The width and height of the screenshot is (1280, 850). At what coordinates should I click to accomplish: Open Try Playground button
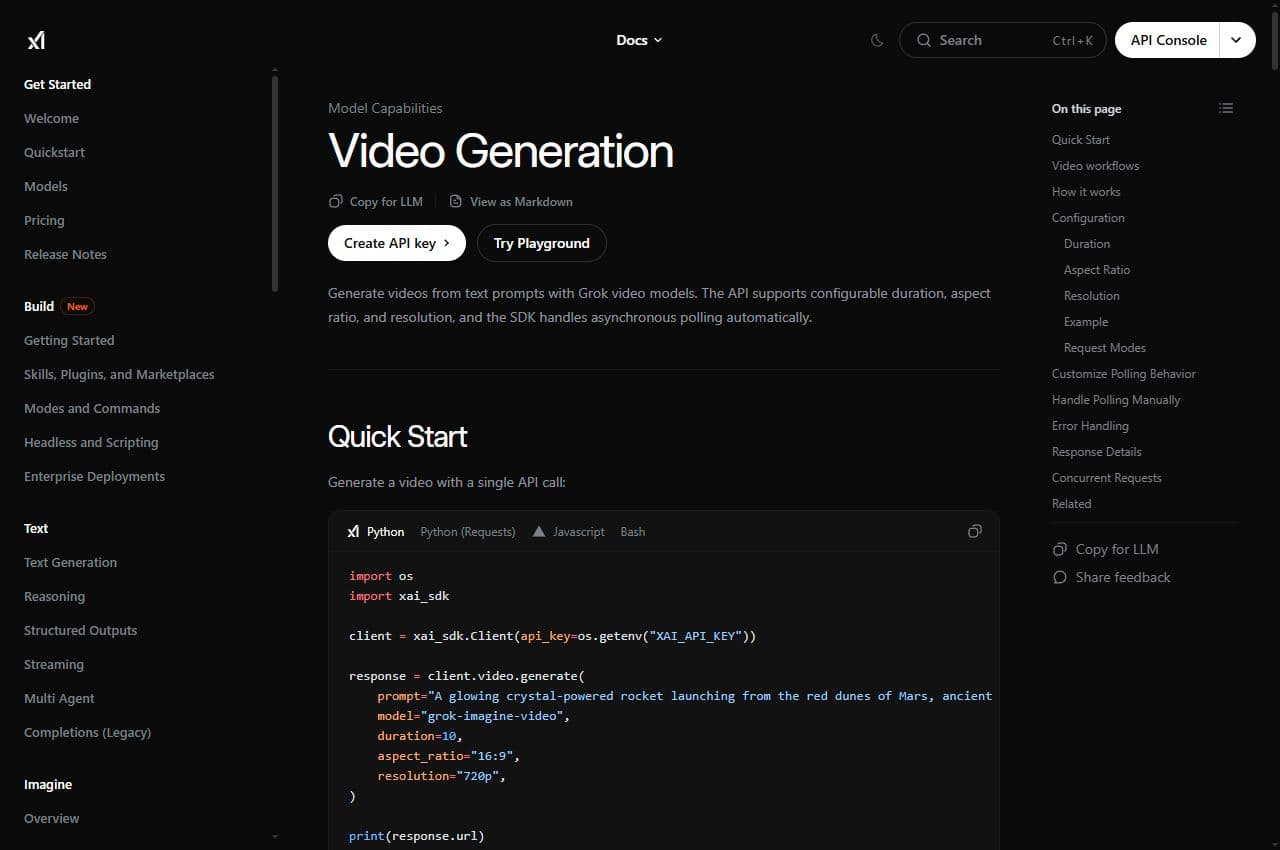(541, 243)
